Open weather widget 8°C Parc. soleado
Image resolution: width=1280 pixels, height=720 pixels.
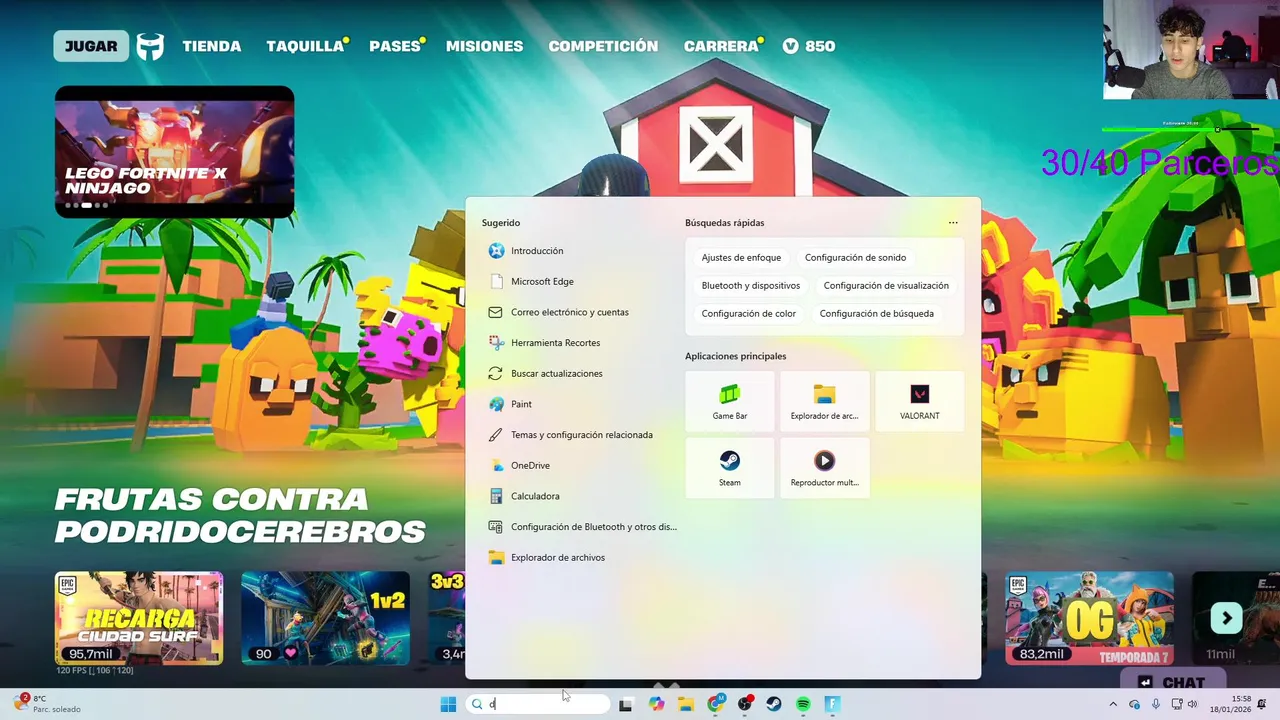(x=45, y=704)
